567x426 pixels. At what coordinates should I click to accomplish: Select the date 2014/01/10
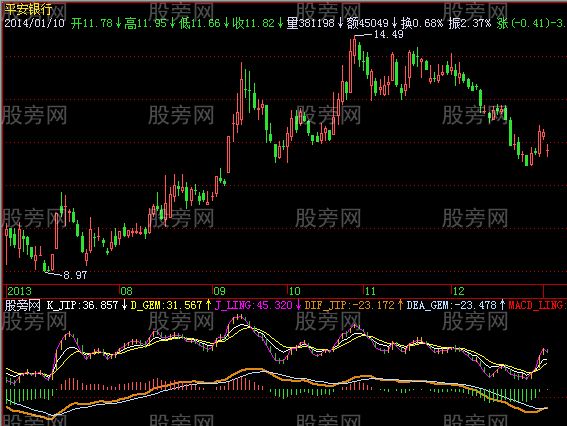click(34, 24)
